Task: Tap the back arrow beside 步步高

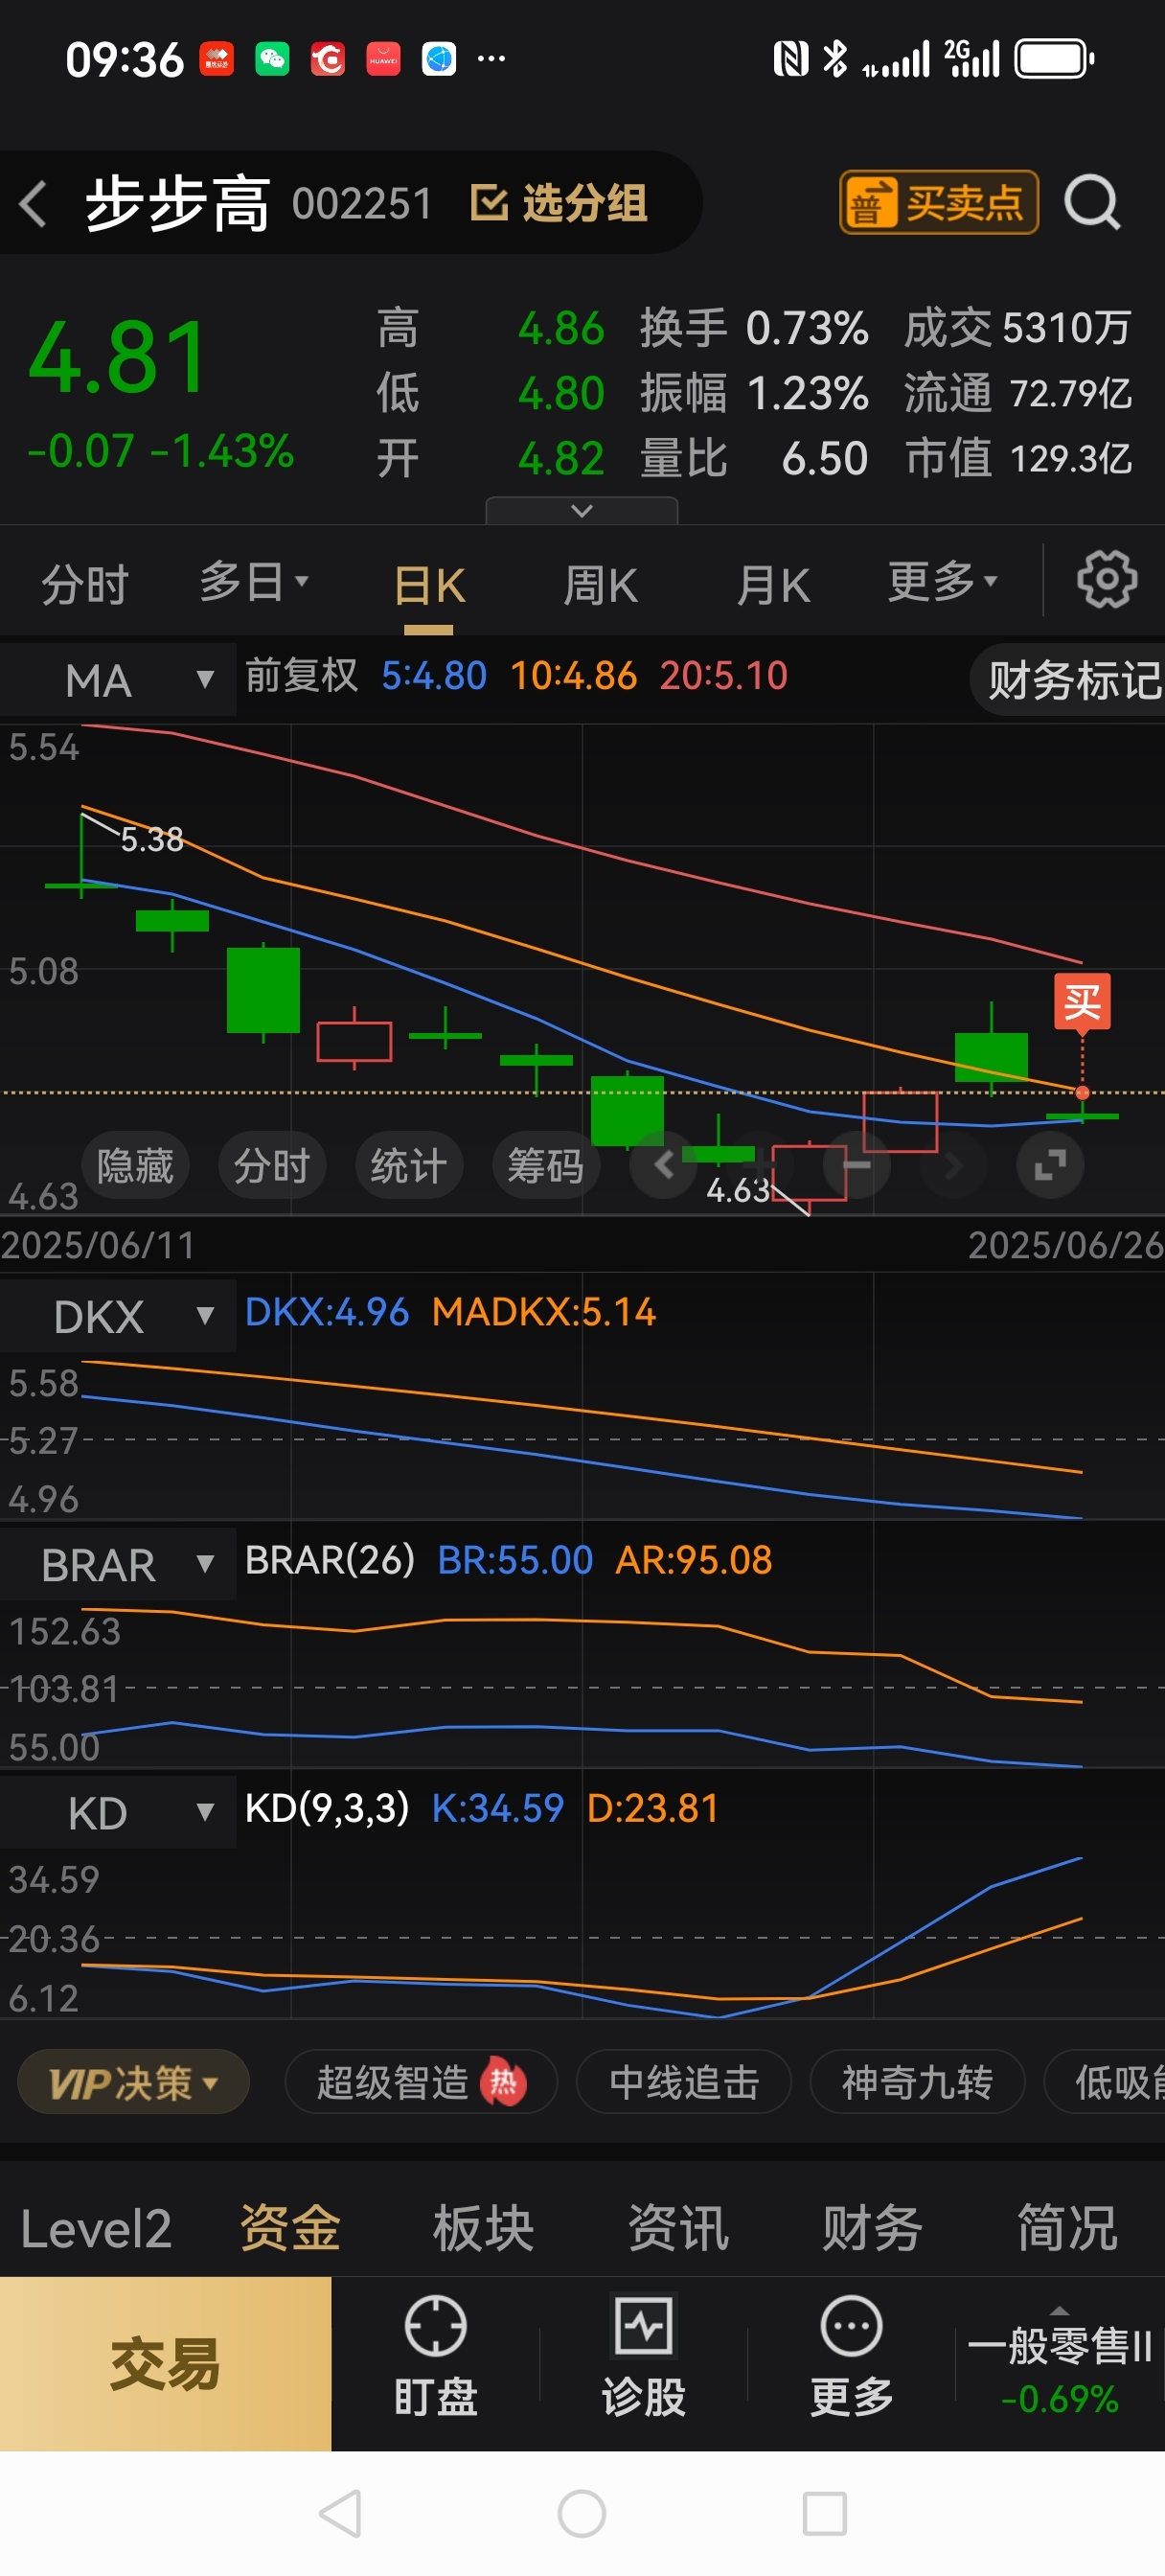Action: (x=34, y=204)
